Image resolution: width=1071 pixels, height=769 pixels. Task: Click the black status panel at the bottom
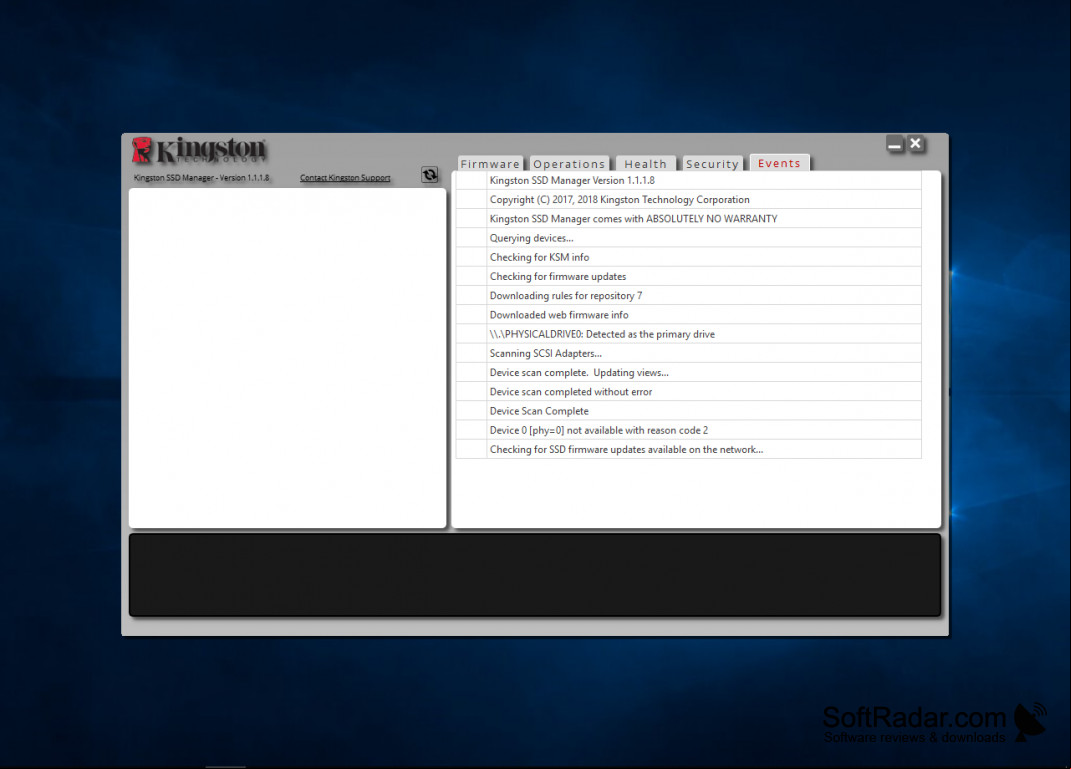tap(535, 575)
